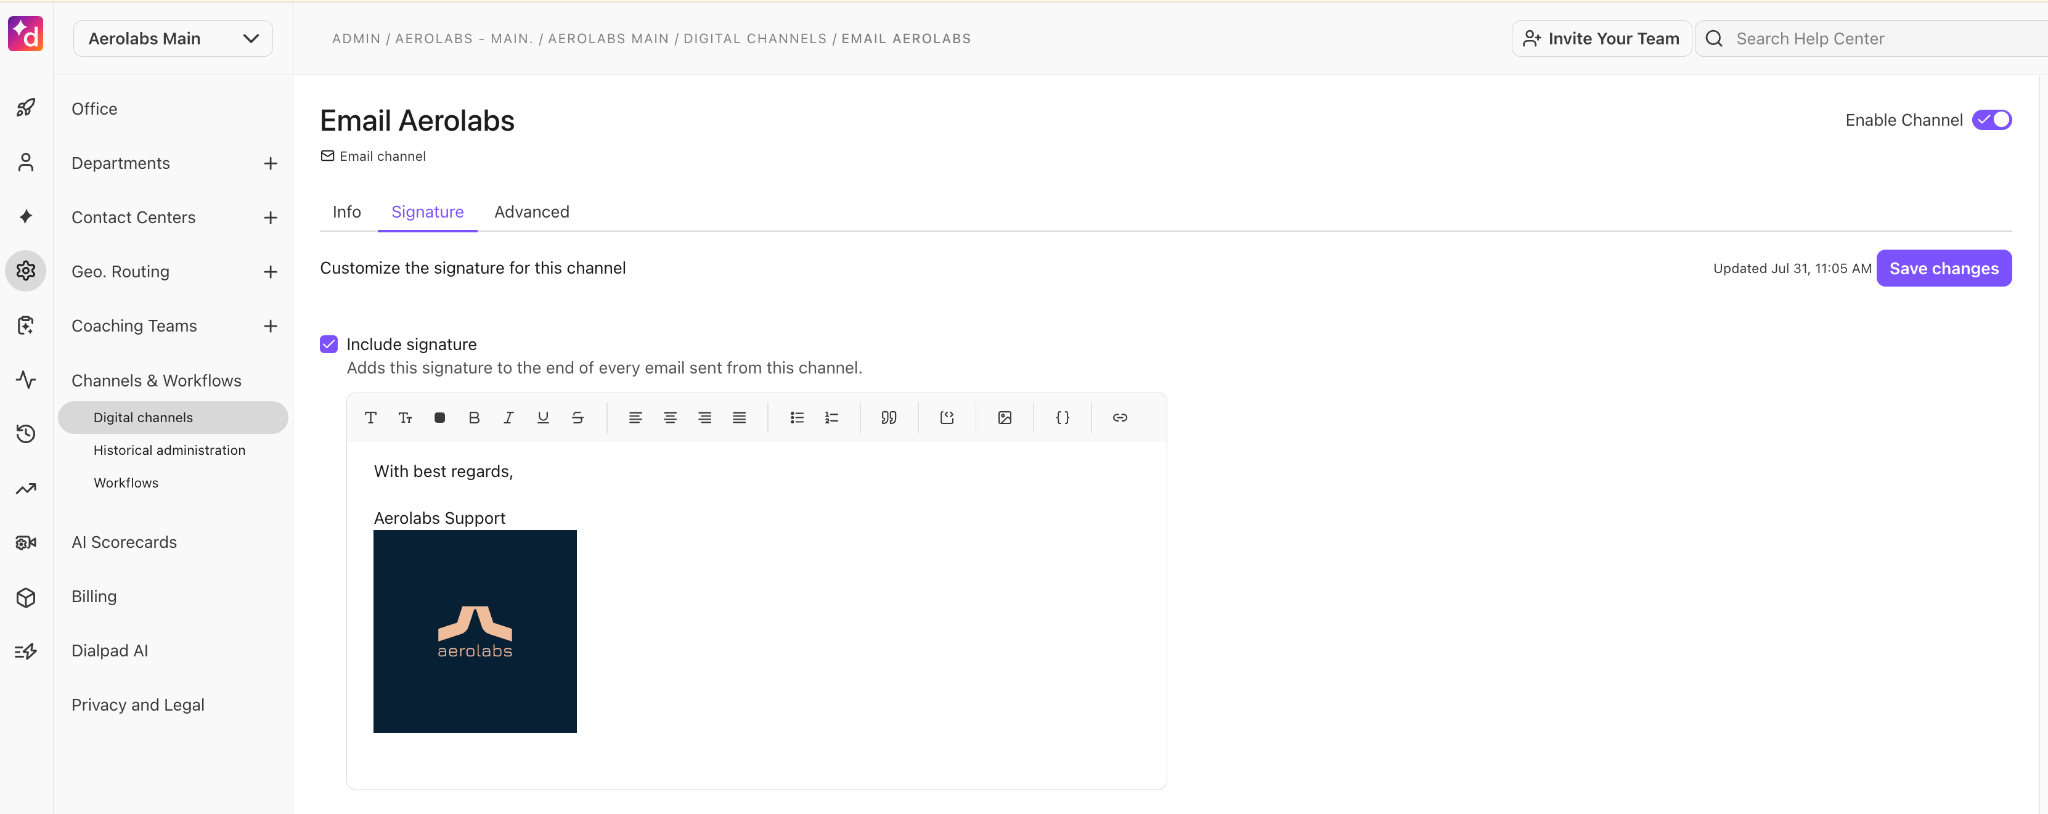Image resolution: width=2048 pixels, height=814 pixels.
Task: Expand Geo. Routing with the plus button
Action: click(x=270, y=272)
